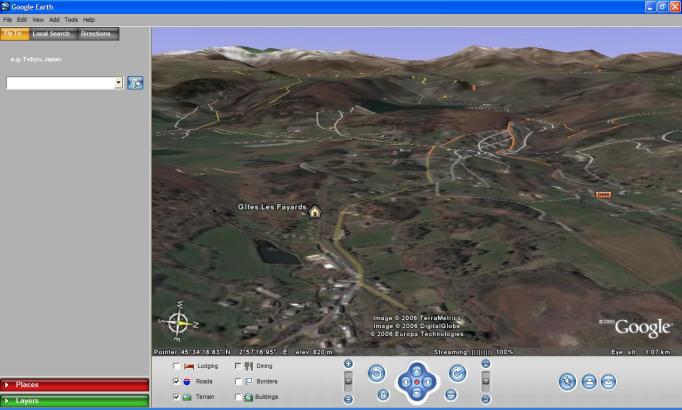This screenshot has width=682, height=410.
Task: Open the Add menu
Action: 54,20
